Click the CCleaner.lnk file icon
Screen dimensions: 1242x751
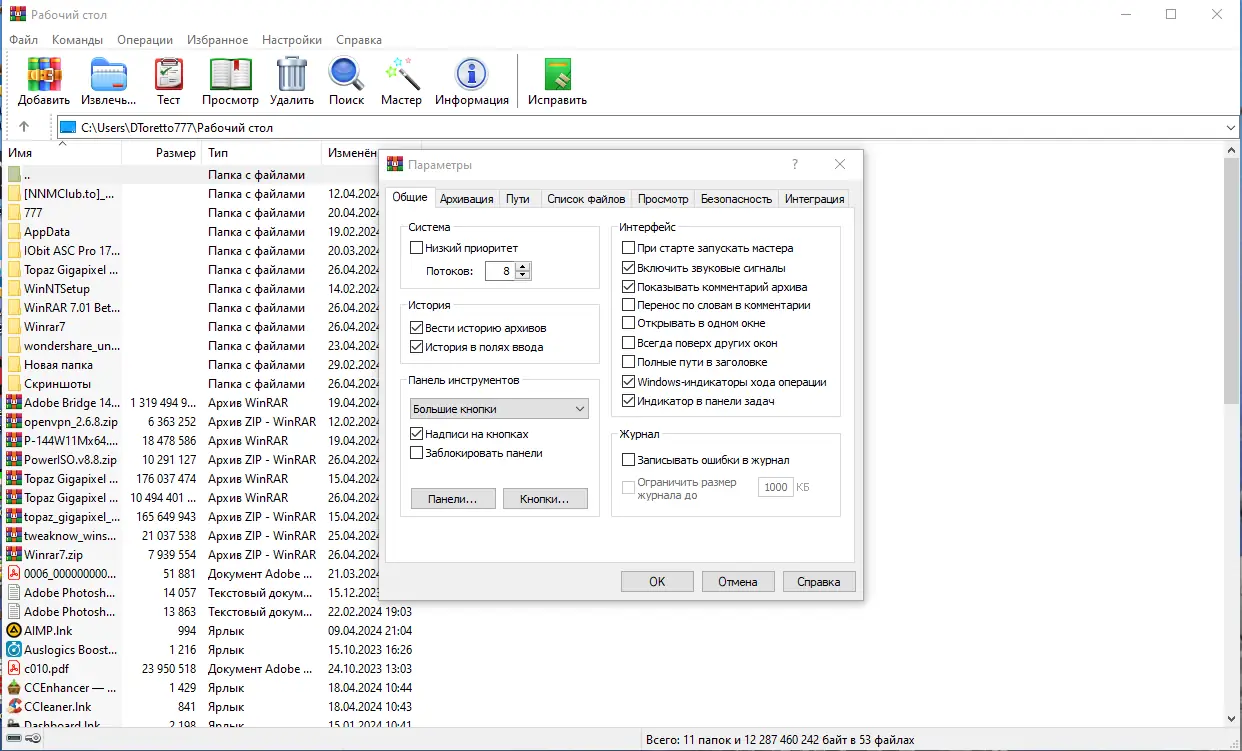[x=14, y=707]
